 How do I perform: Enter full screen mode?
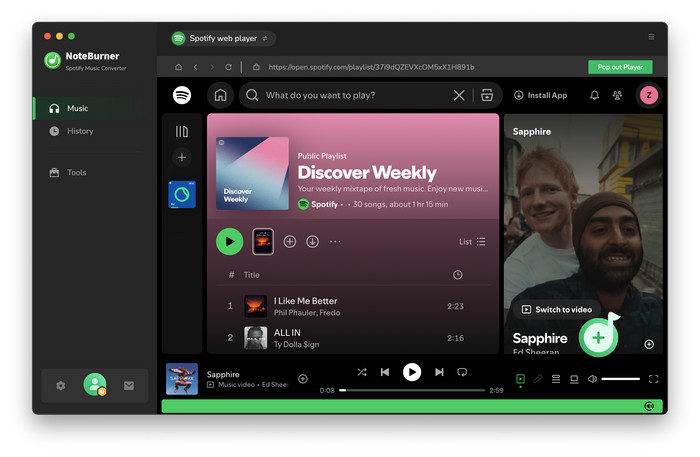tap(654, 379)
